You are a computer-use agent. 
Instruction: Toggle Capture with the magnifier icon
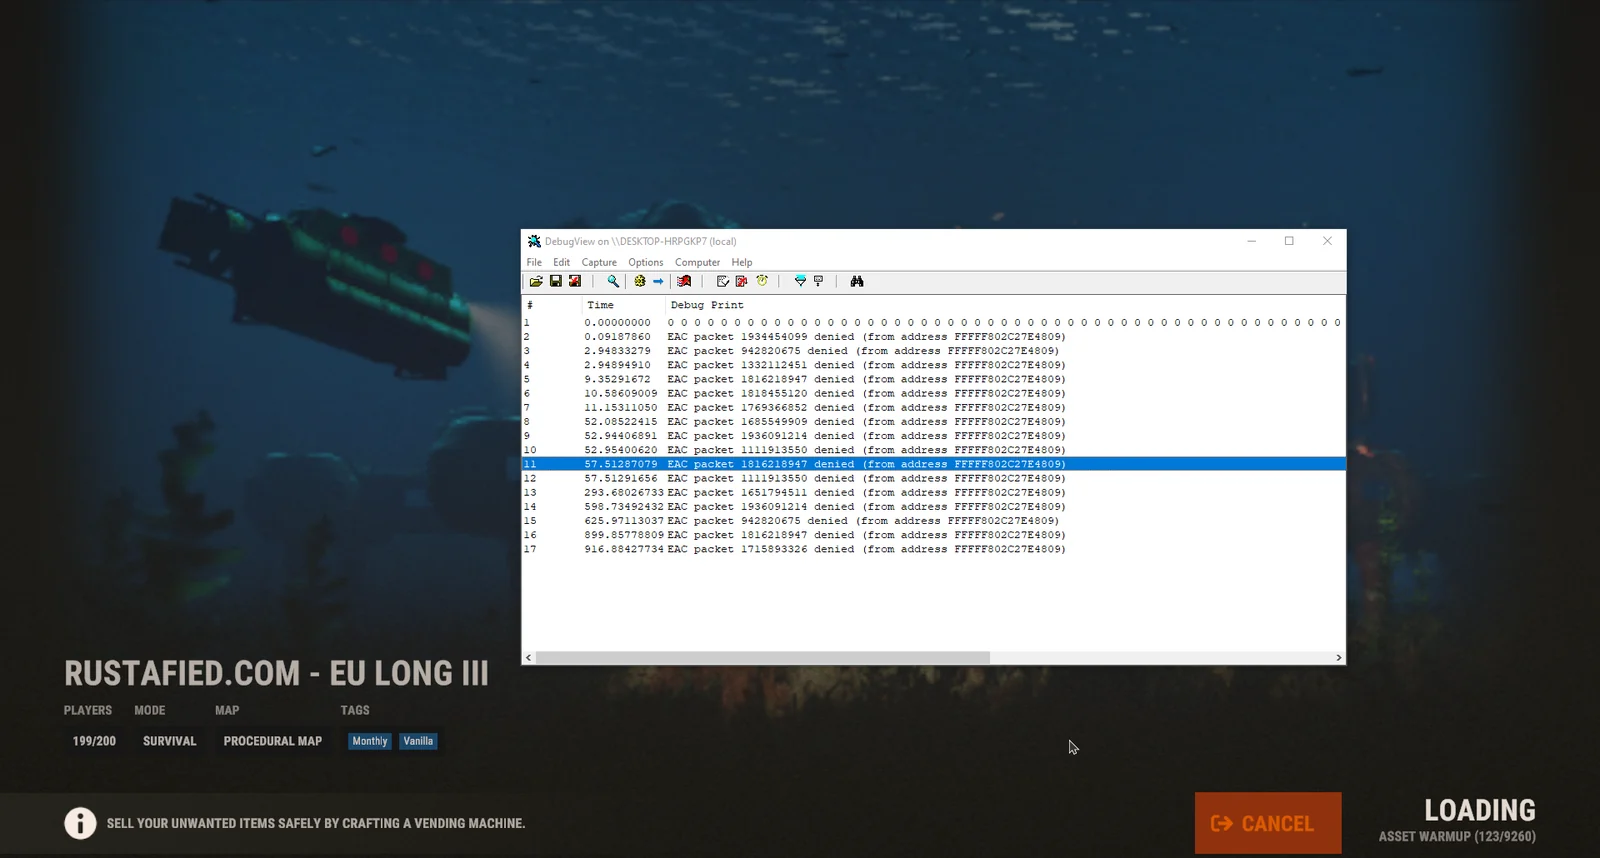pyautogui.click(x=613, y=282)
